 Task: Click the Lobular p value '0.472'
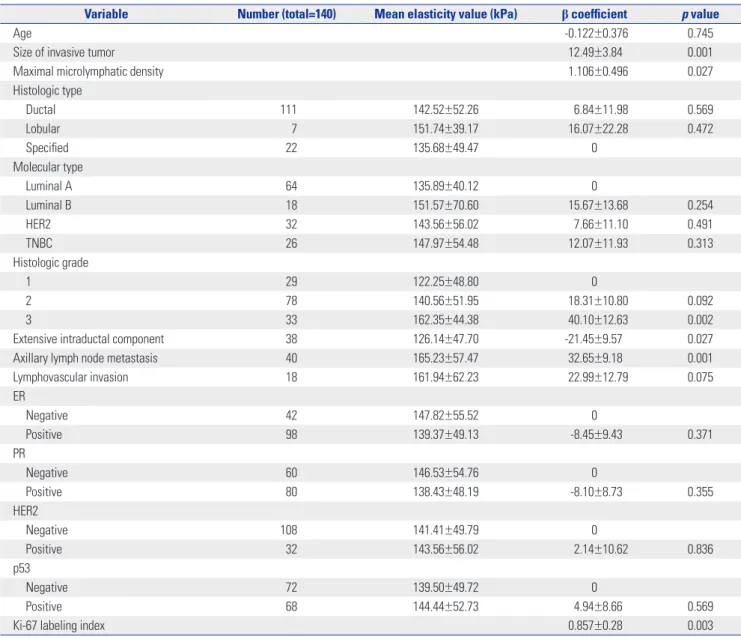click(700, 129)
